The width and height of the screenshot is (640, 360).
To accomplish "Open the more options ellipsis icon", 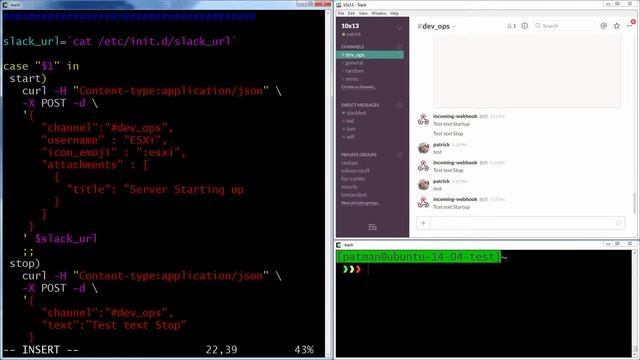I will point(629,26).
